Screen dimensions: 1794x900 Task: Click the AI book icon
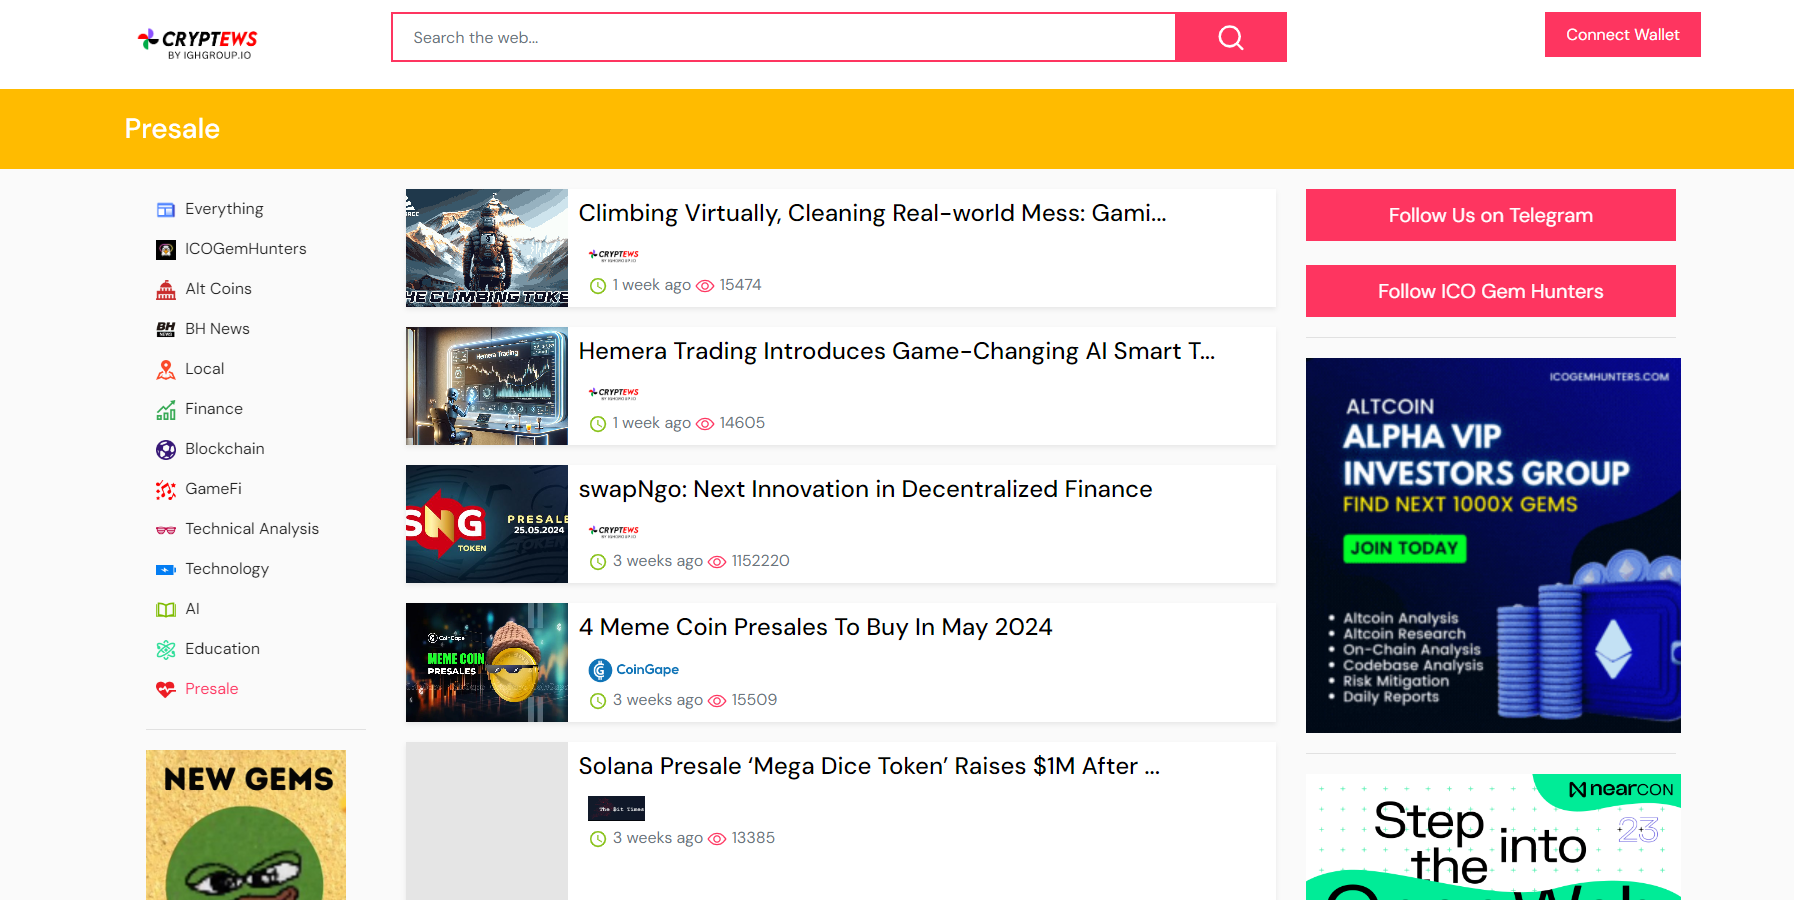[166, 609]
